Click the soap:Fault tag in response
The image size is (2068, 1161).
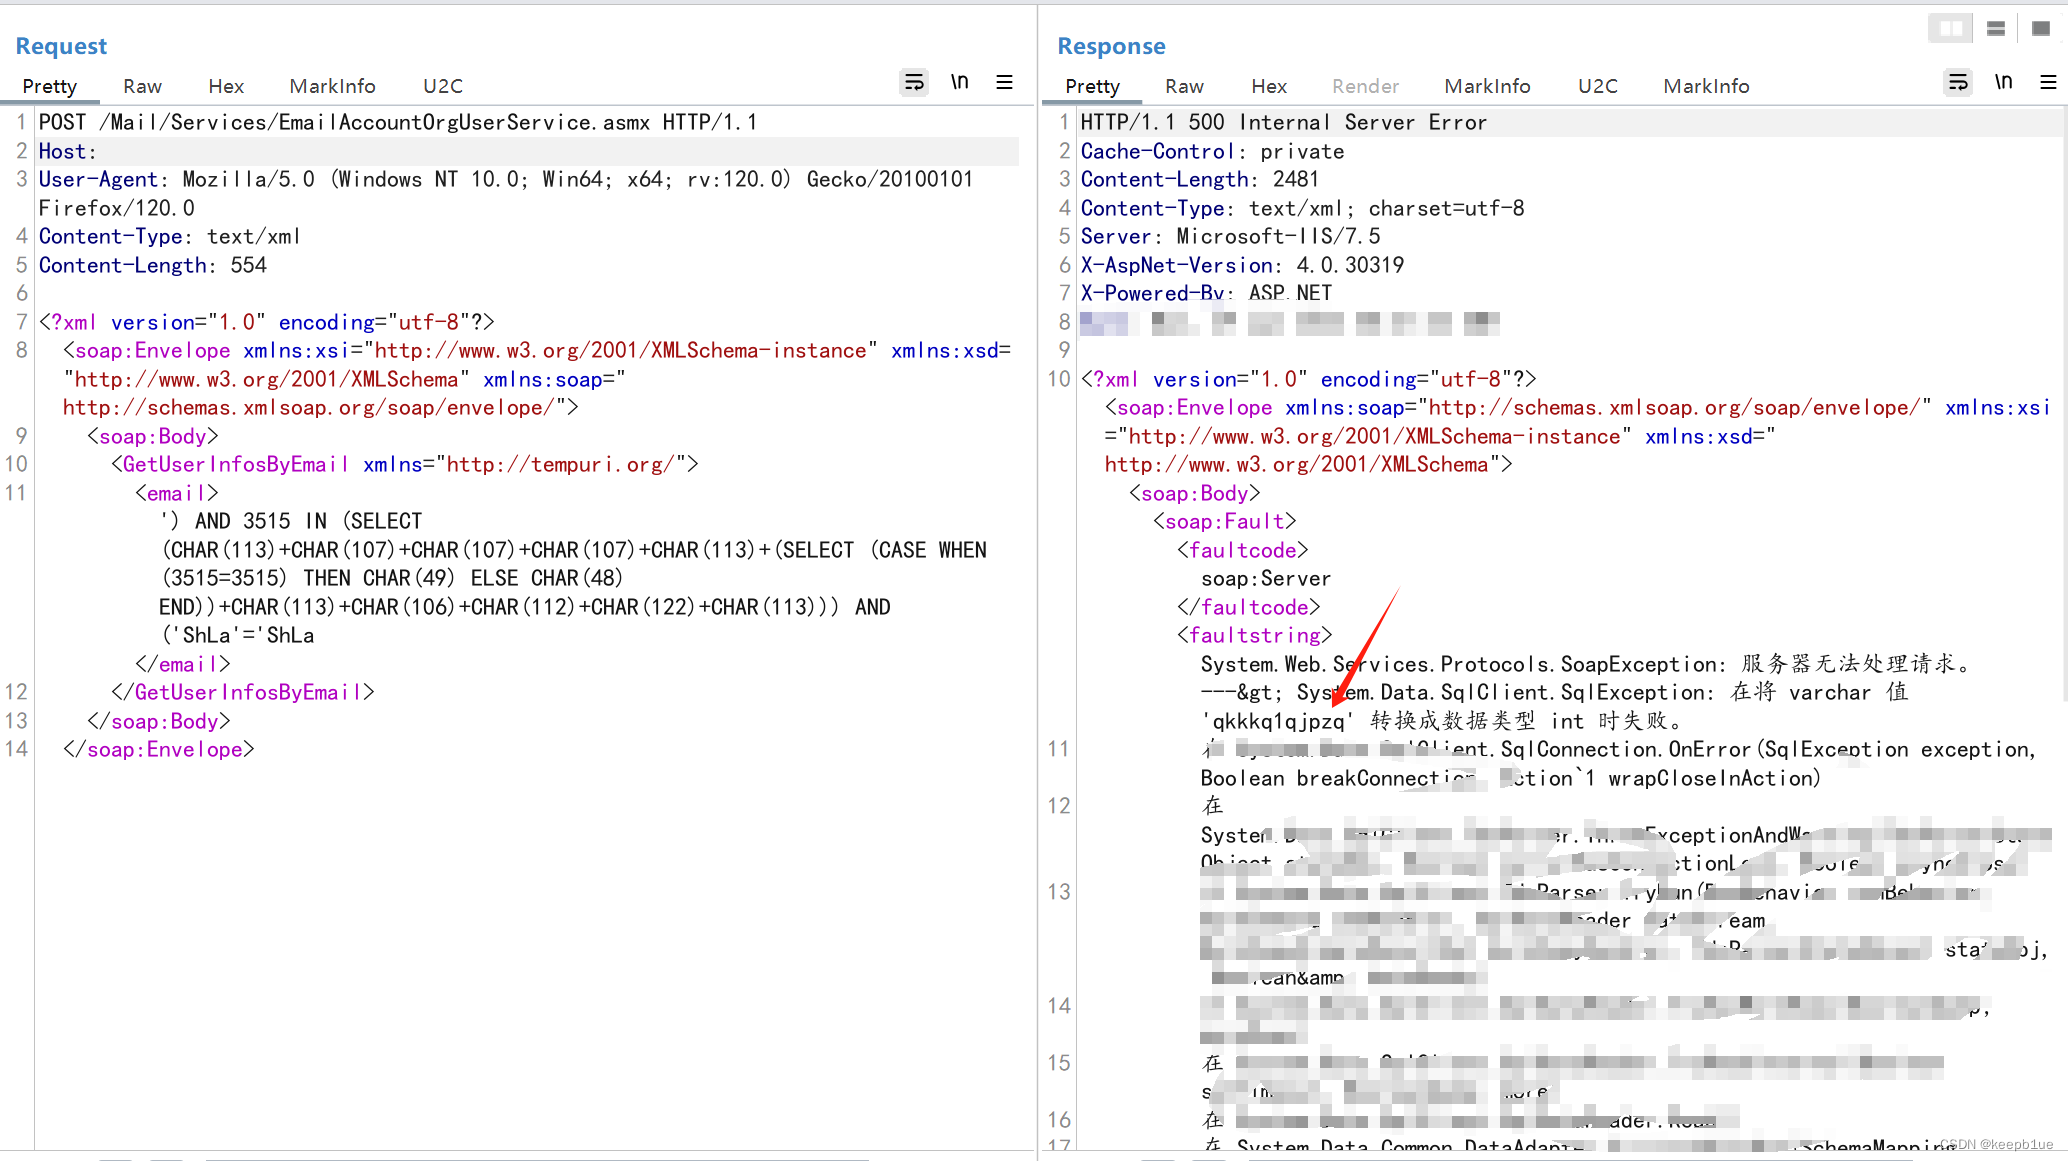click(x=1225, y=522)
